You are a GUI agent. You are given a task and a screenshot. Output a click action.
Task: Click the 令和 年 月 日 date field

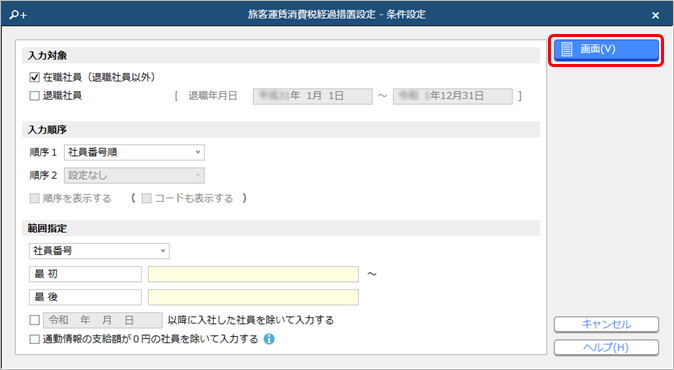click(103, 320)
